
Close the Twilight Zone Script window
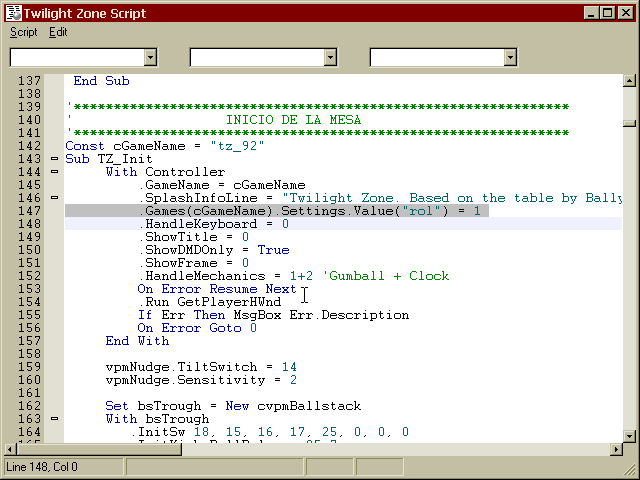click(626, 13)
